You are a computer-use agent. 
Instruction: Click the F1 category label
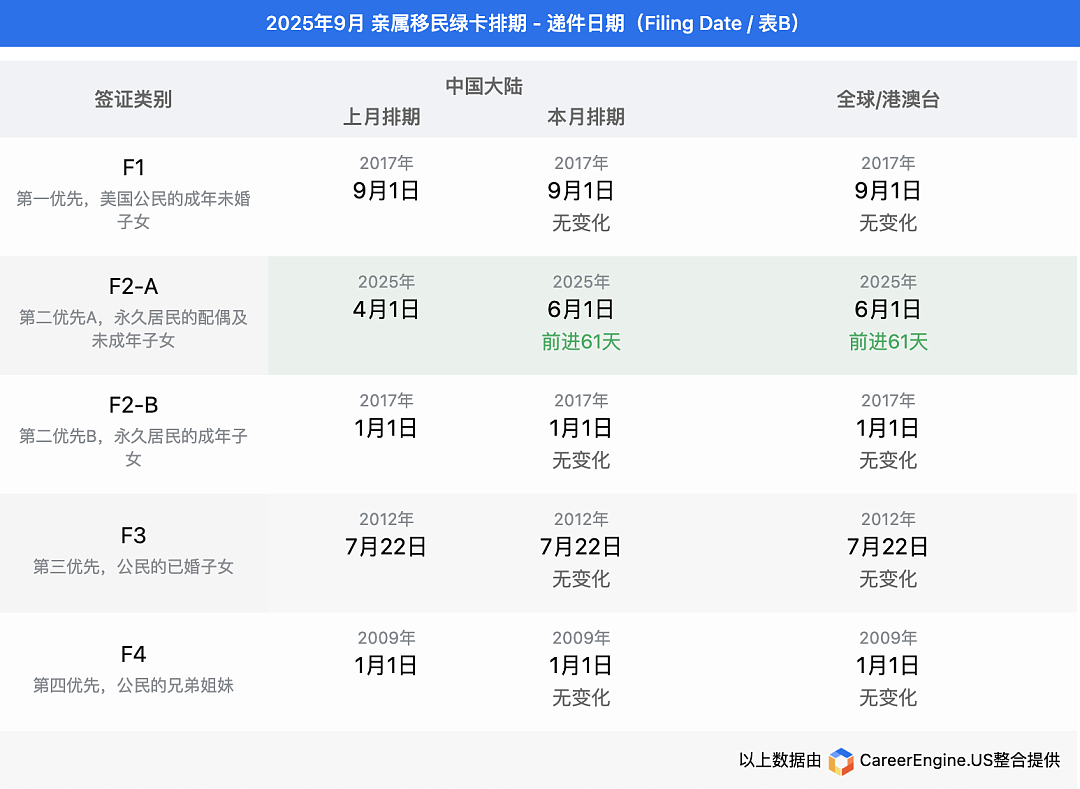tap(134, 167)
